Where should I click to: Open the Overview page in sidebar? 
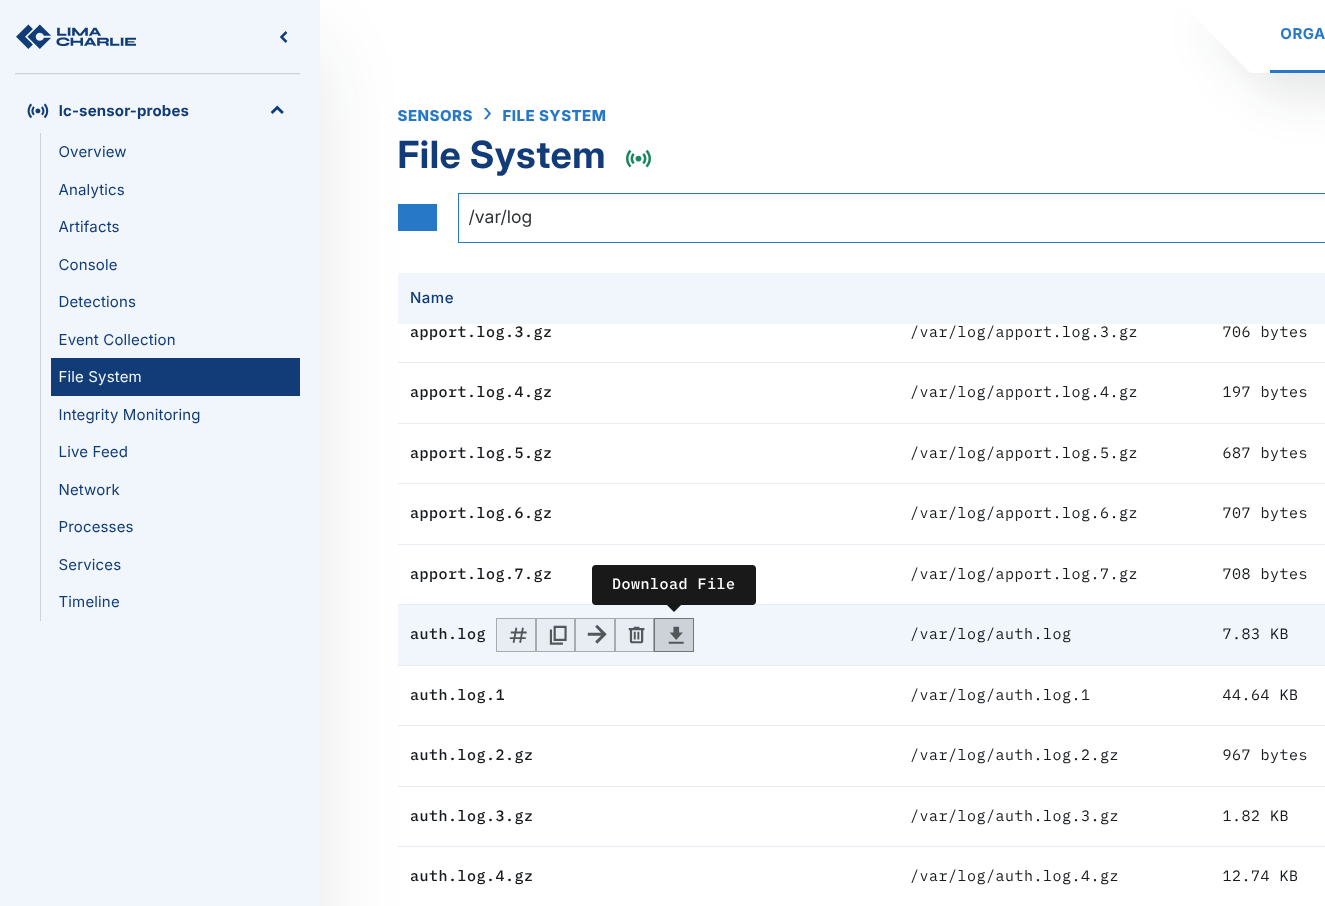tap(92, 152)
